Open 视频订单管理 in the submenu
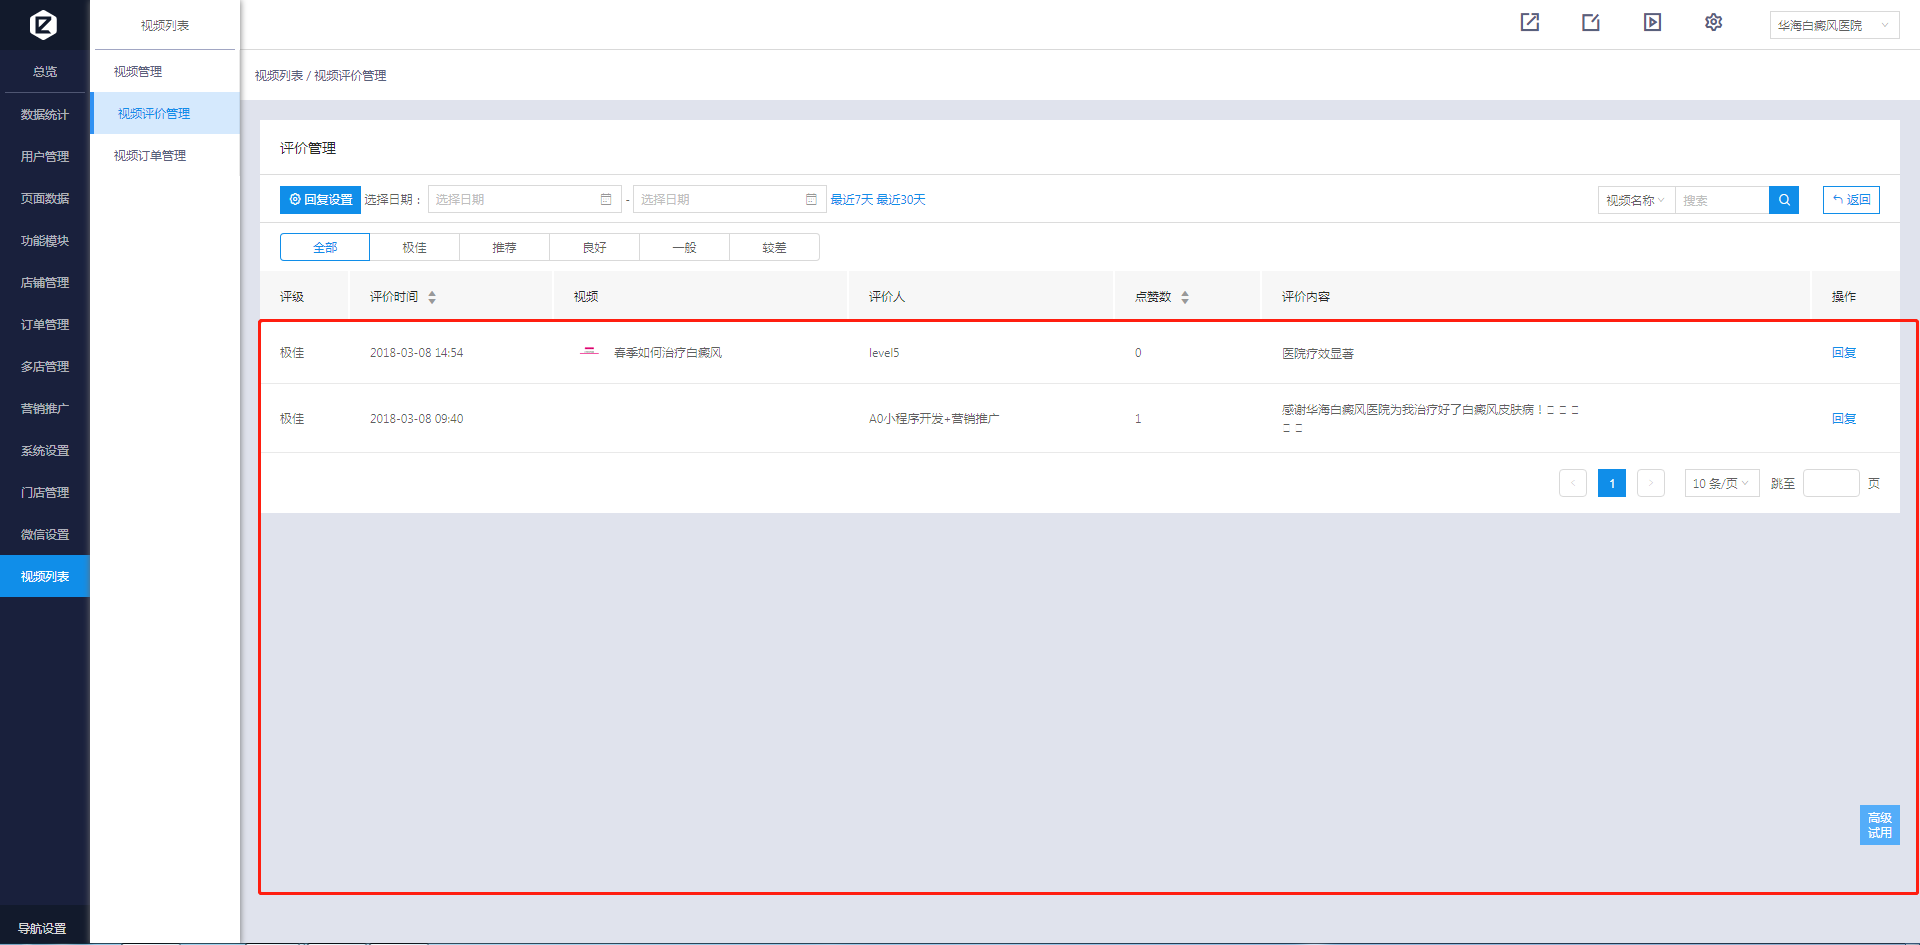1920x945 pixels. point(150,156)
